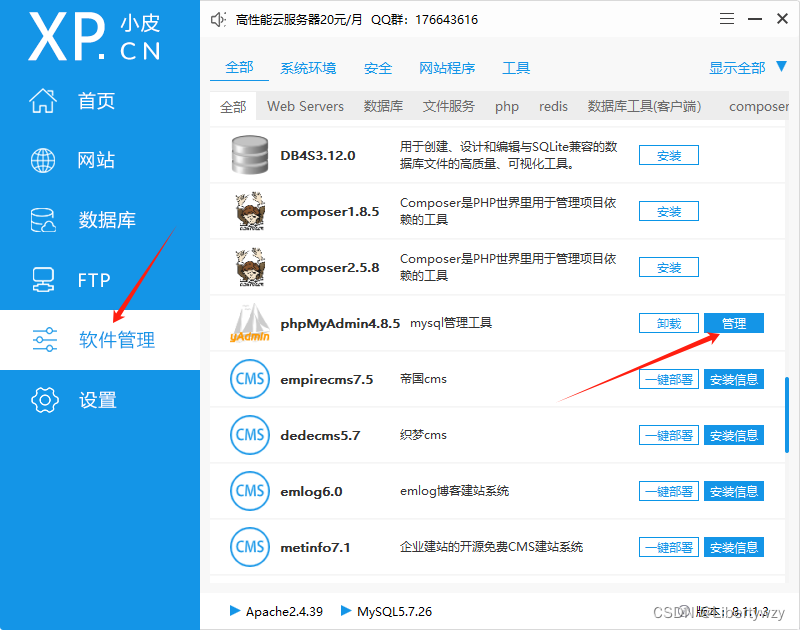This screenshot has width=800, height=630.
Task: Filter by redis sub-tab
Action: pos(553,107)
